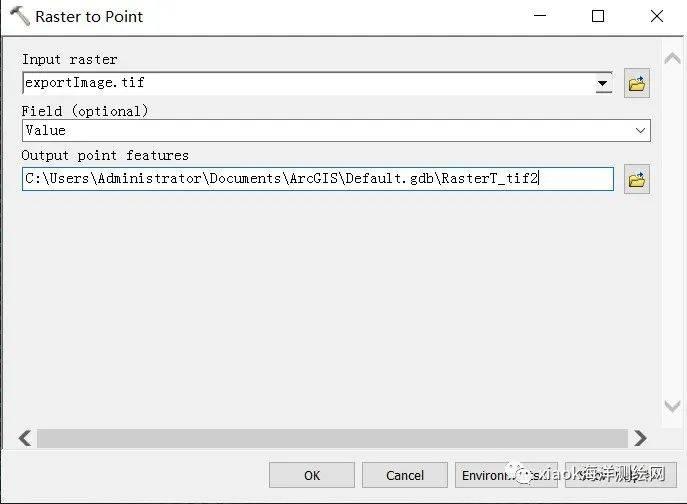Browse for output point features location

(637, 180)
